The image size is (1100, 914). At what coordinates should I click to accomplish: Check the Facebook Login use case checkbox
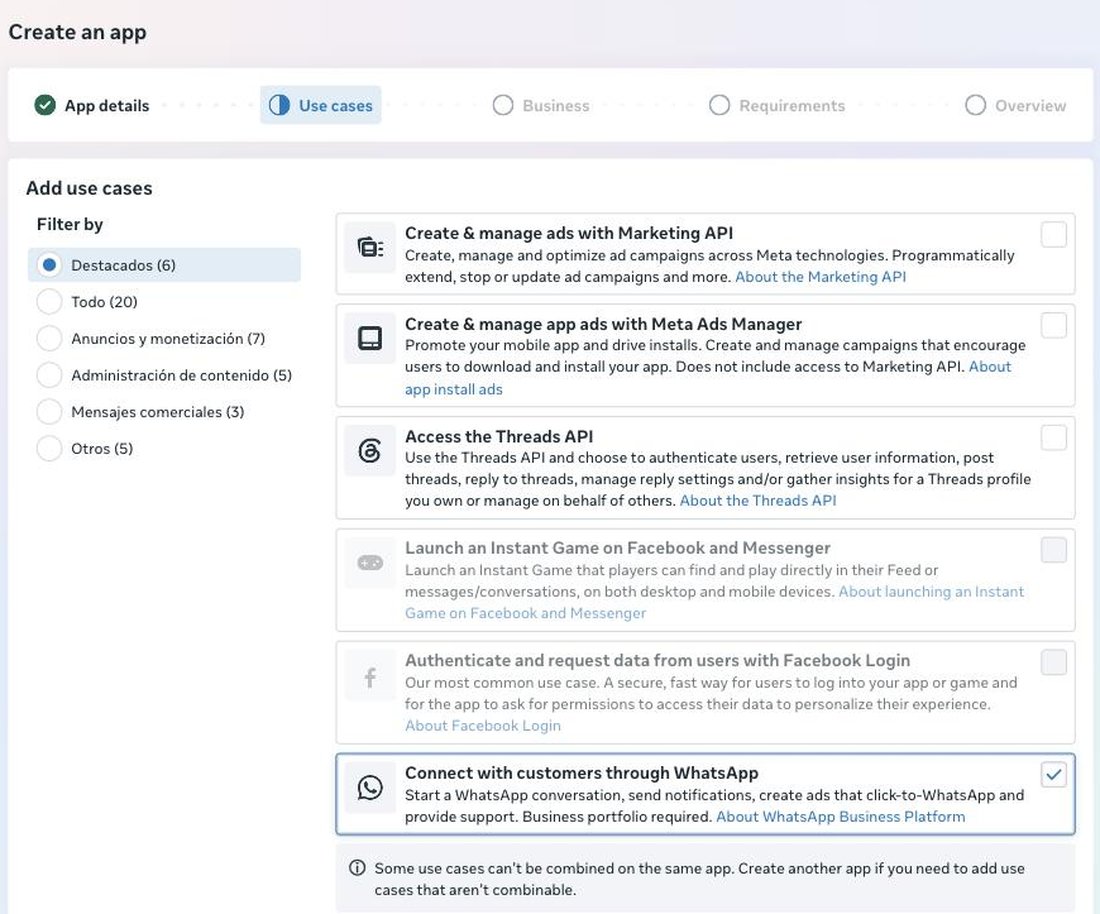pos(1054,662)
